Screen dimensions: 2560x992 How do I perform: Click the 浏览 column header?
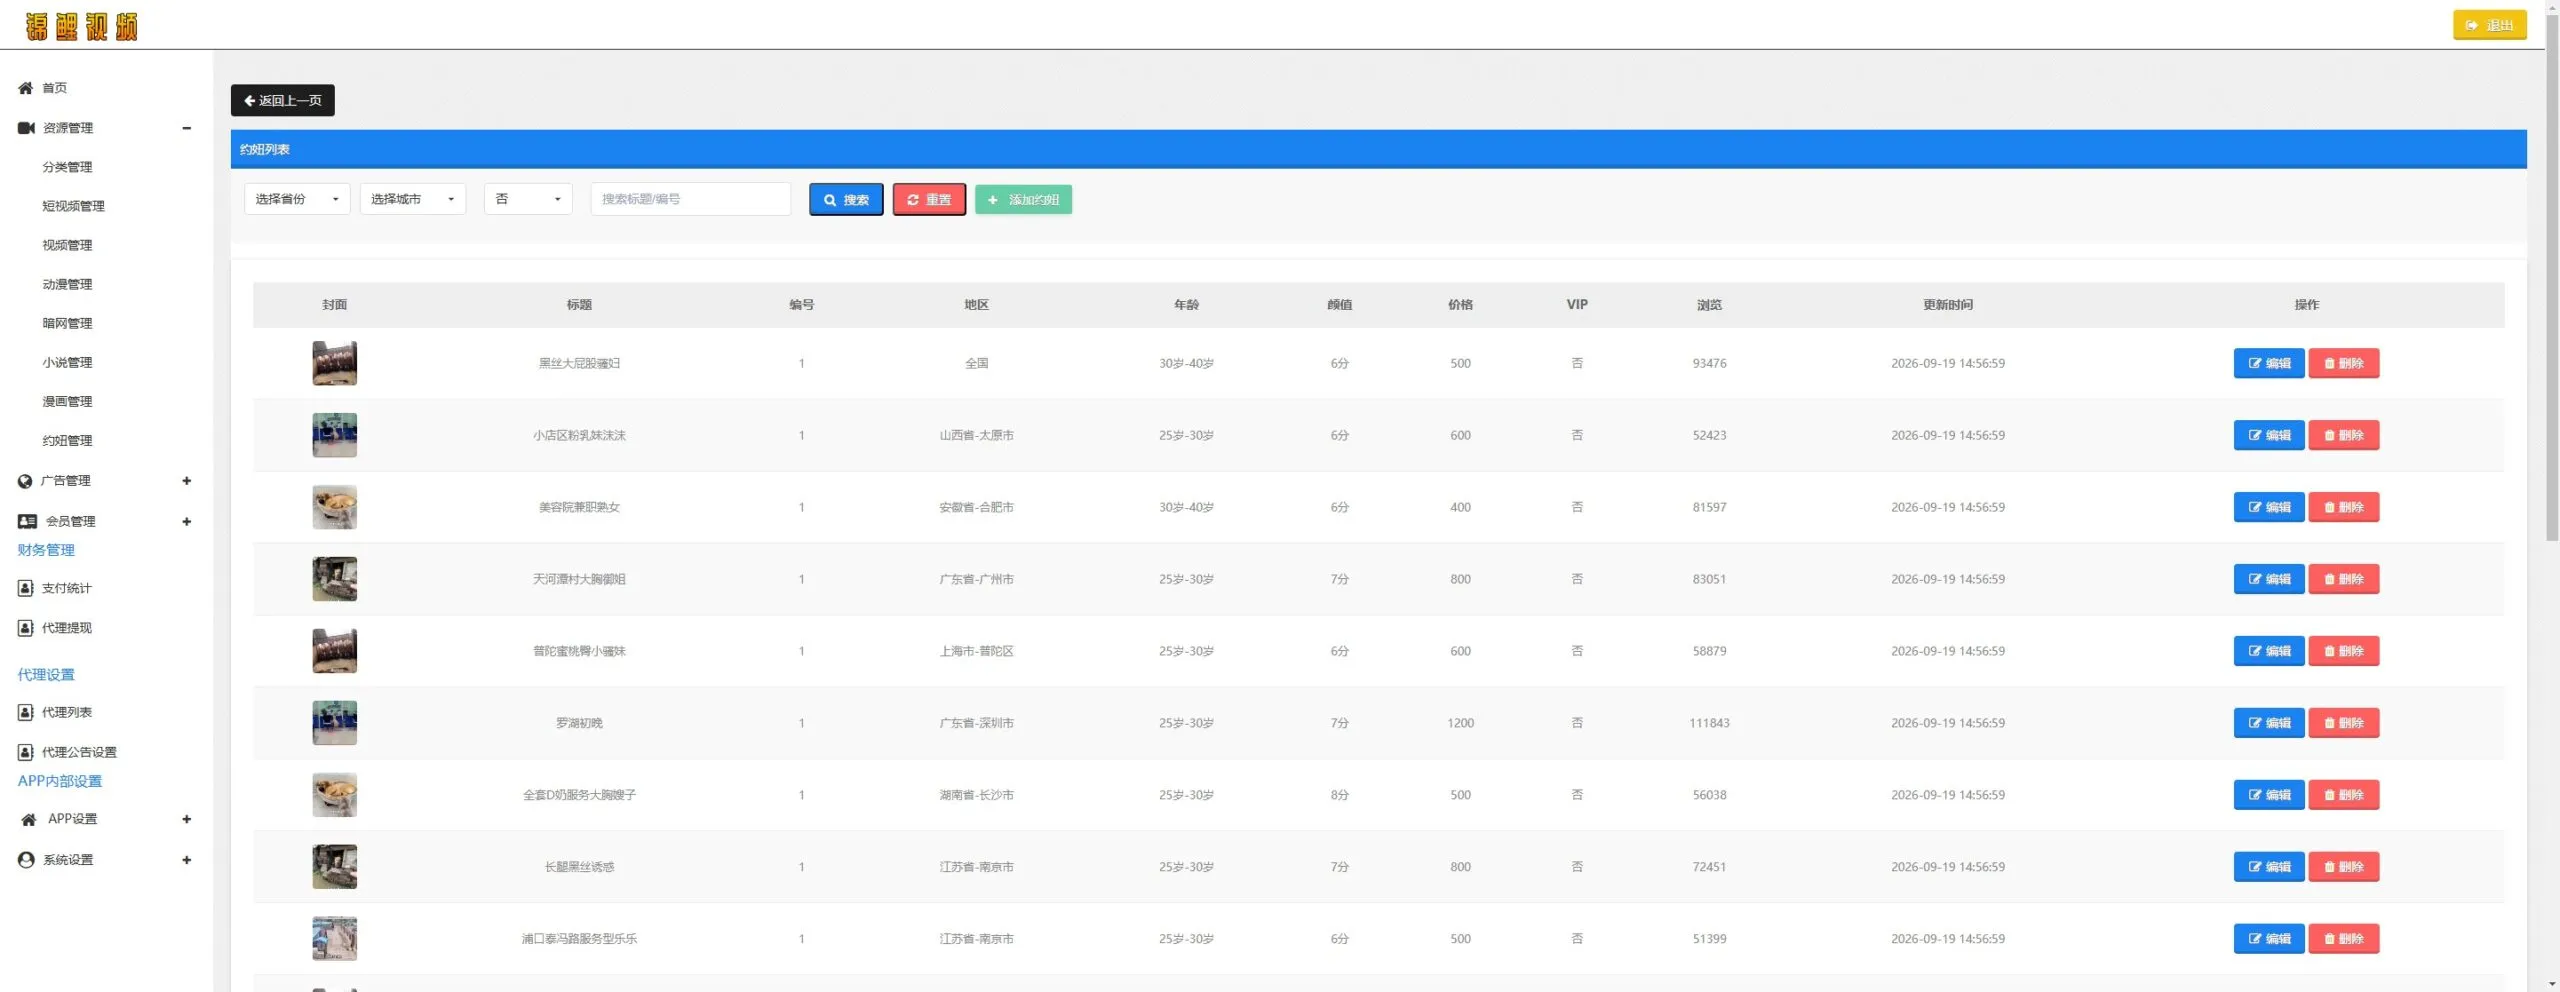pyautogui.click(x=1709, y=305)
